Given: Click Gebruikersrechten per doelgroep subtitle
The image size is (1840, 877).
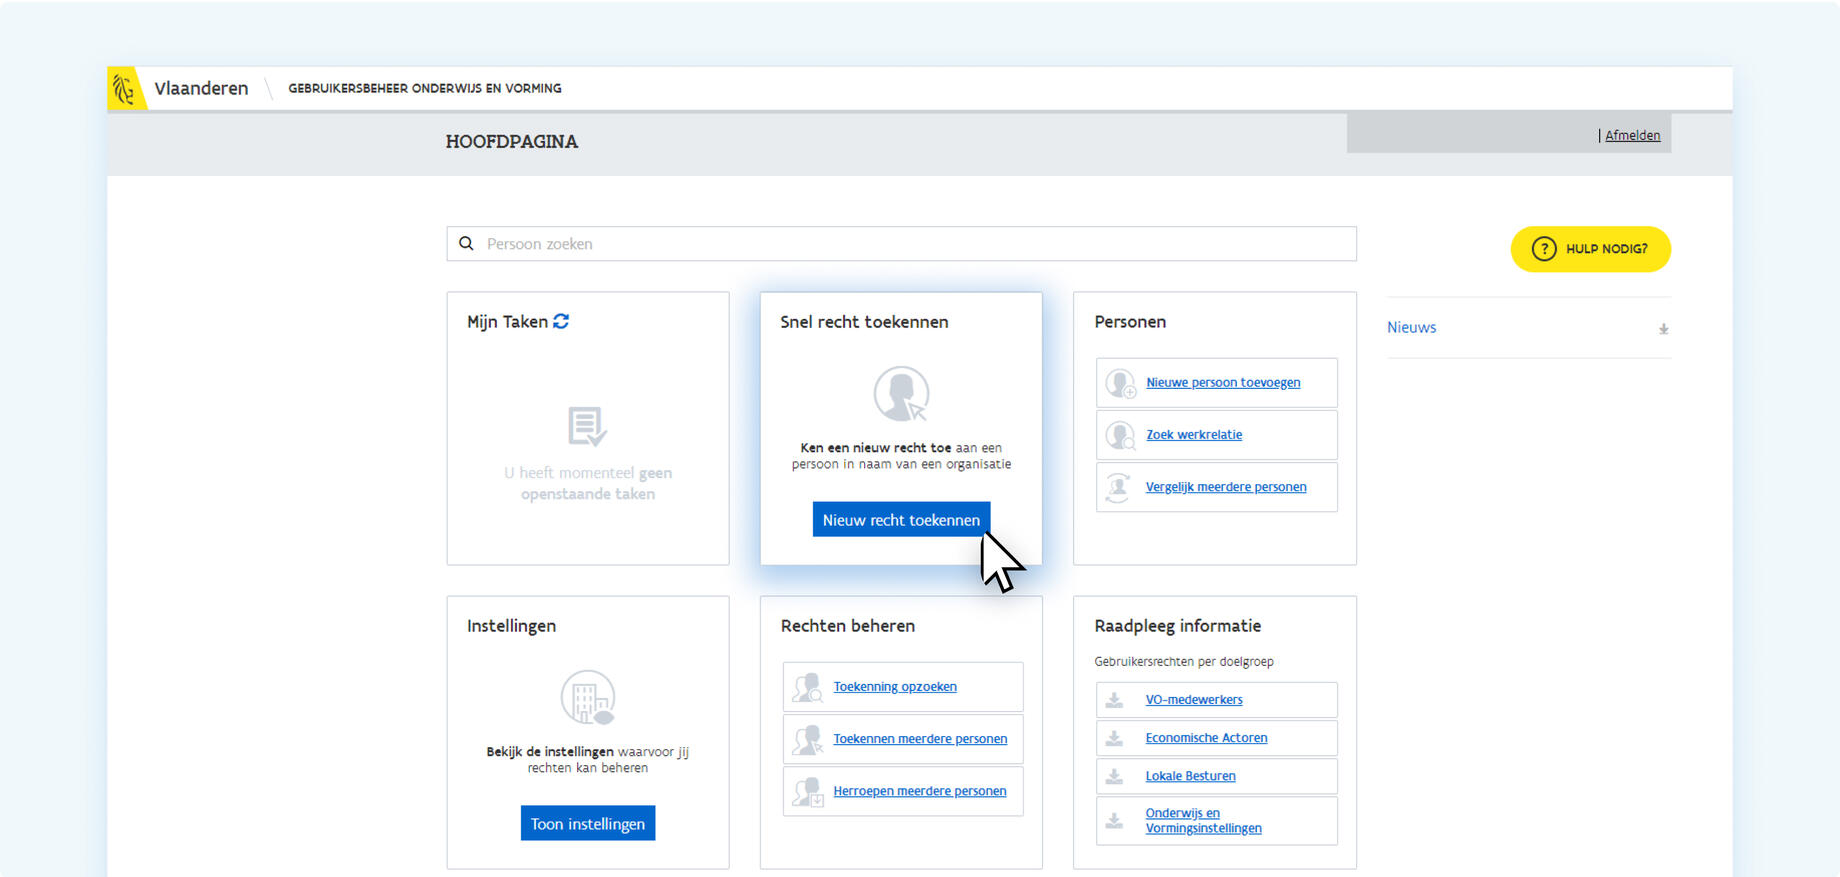Looking at the screenshot, I should click(1184, 662).
